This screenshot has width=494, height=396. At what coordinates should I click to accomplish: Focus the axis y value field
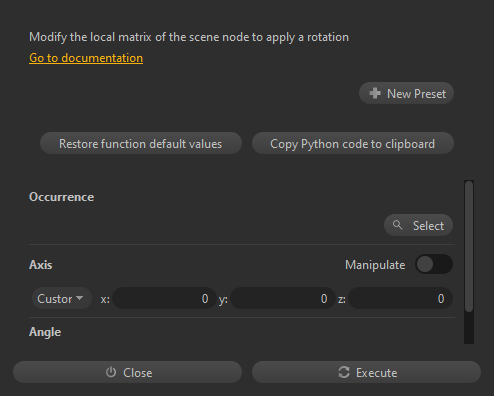[283, 298]
